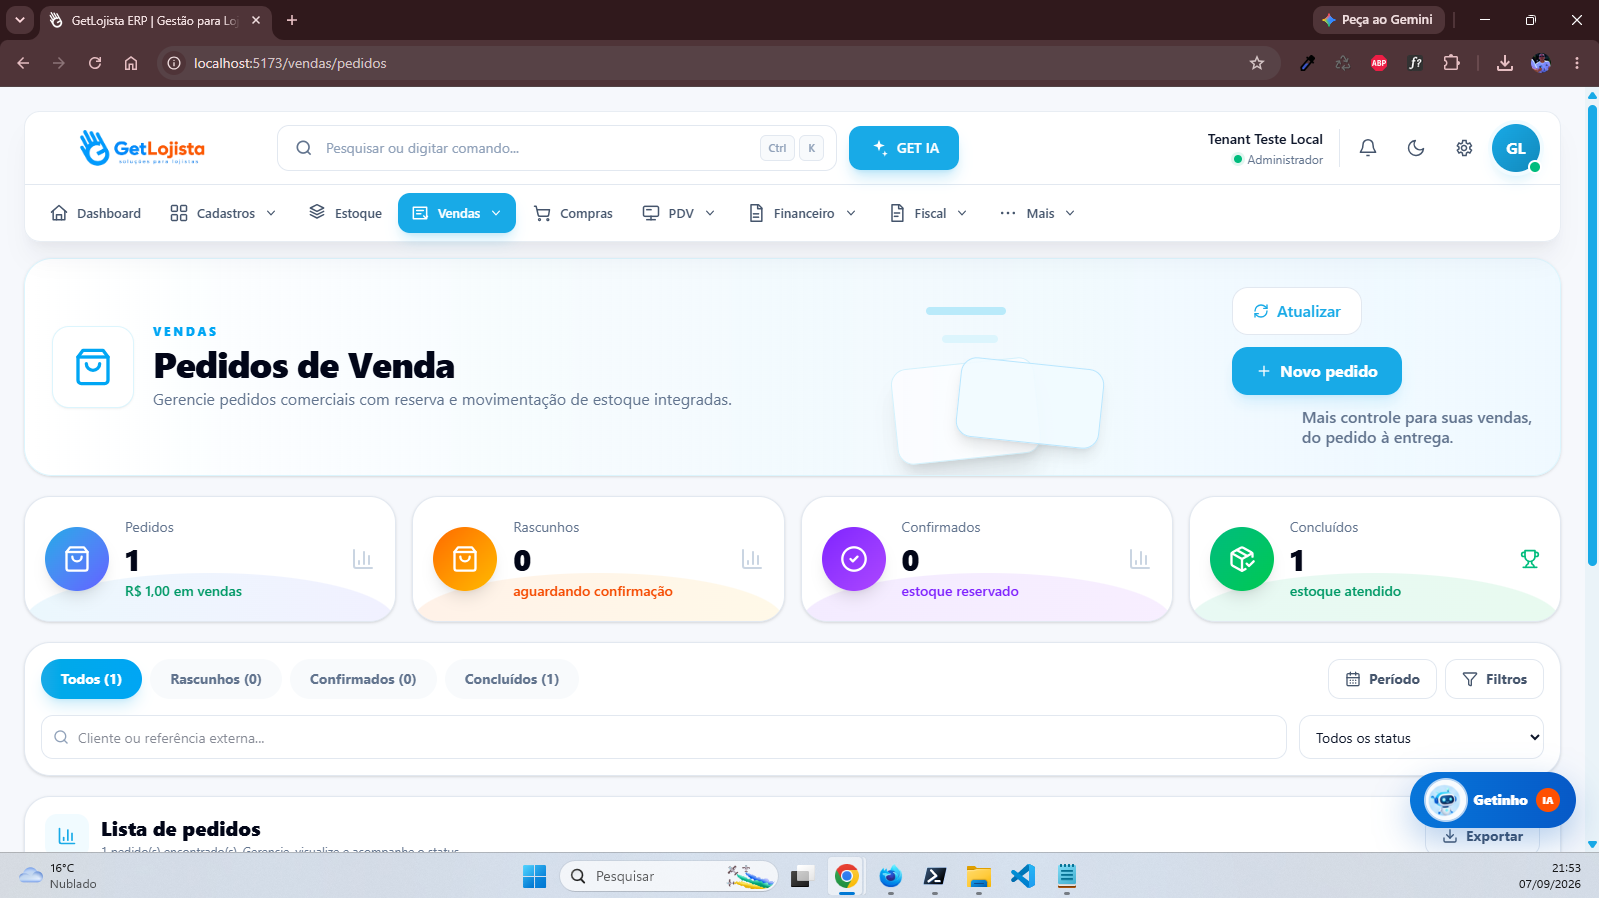
Task: Open Chrome downloads icon
Action: [1504, 63]
